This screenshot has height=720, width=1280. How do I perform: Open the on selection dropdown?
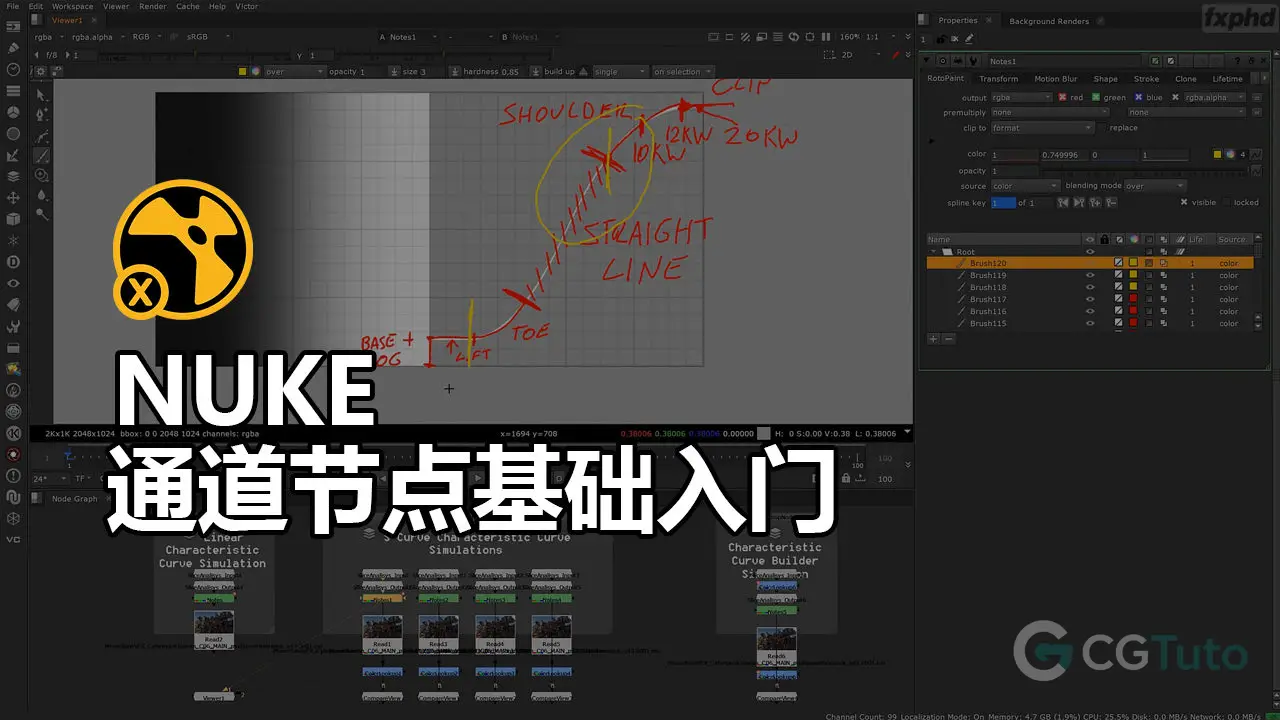[683, 72]
